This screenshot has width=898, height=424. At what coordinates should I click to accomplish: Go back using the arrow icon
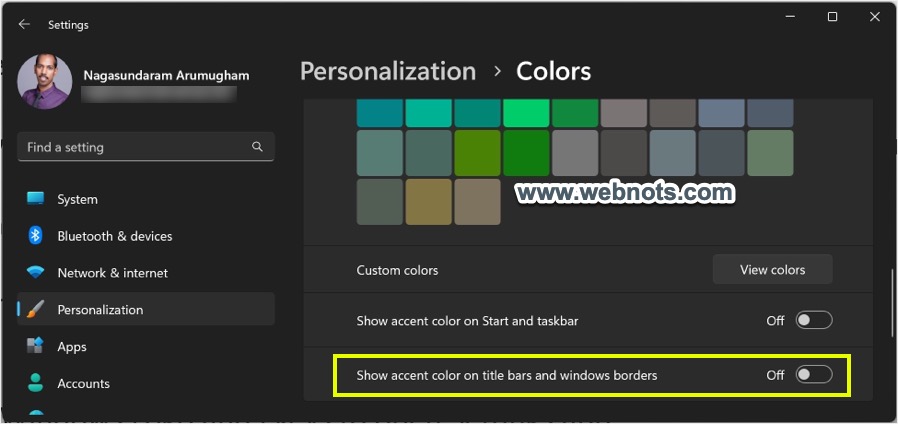pos(23,24)
